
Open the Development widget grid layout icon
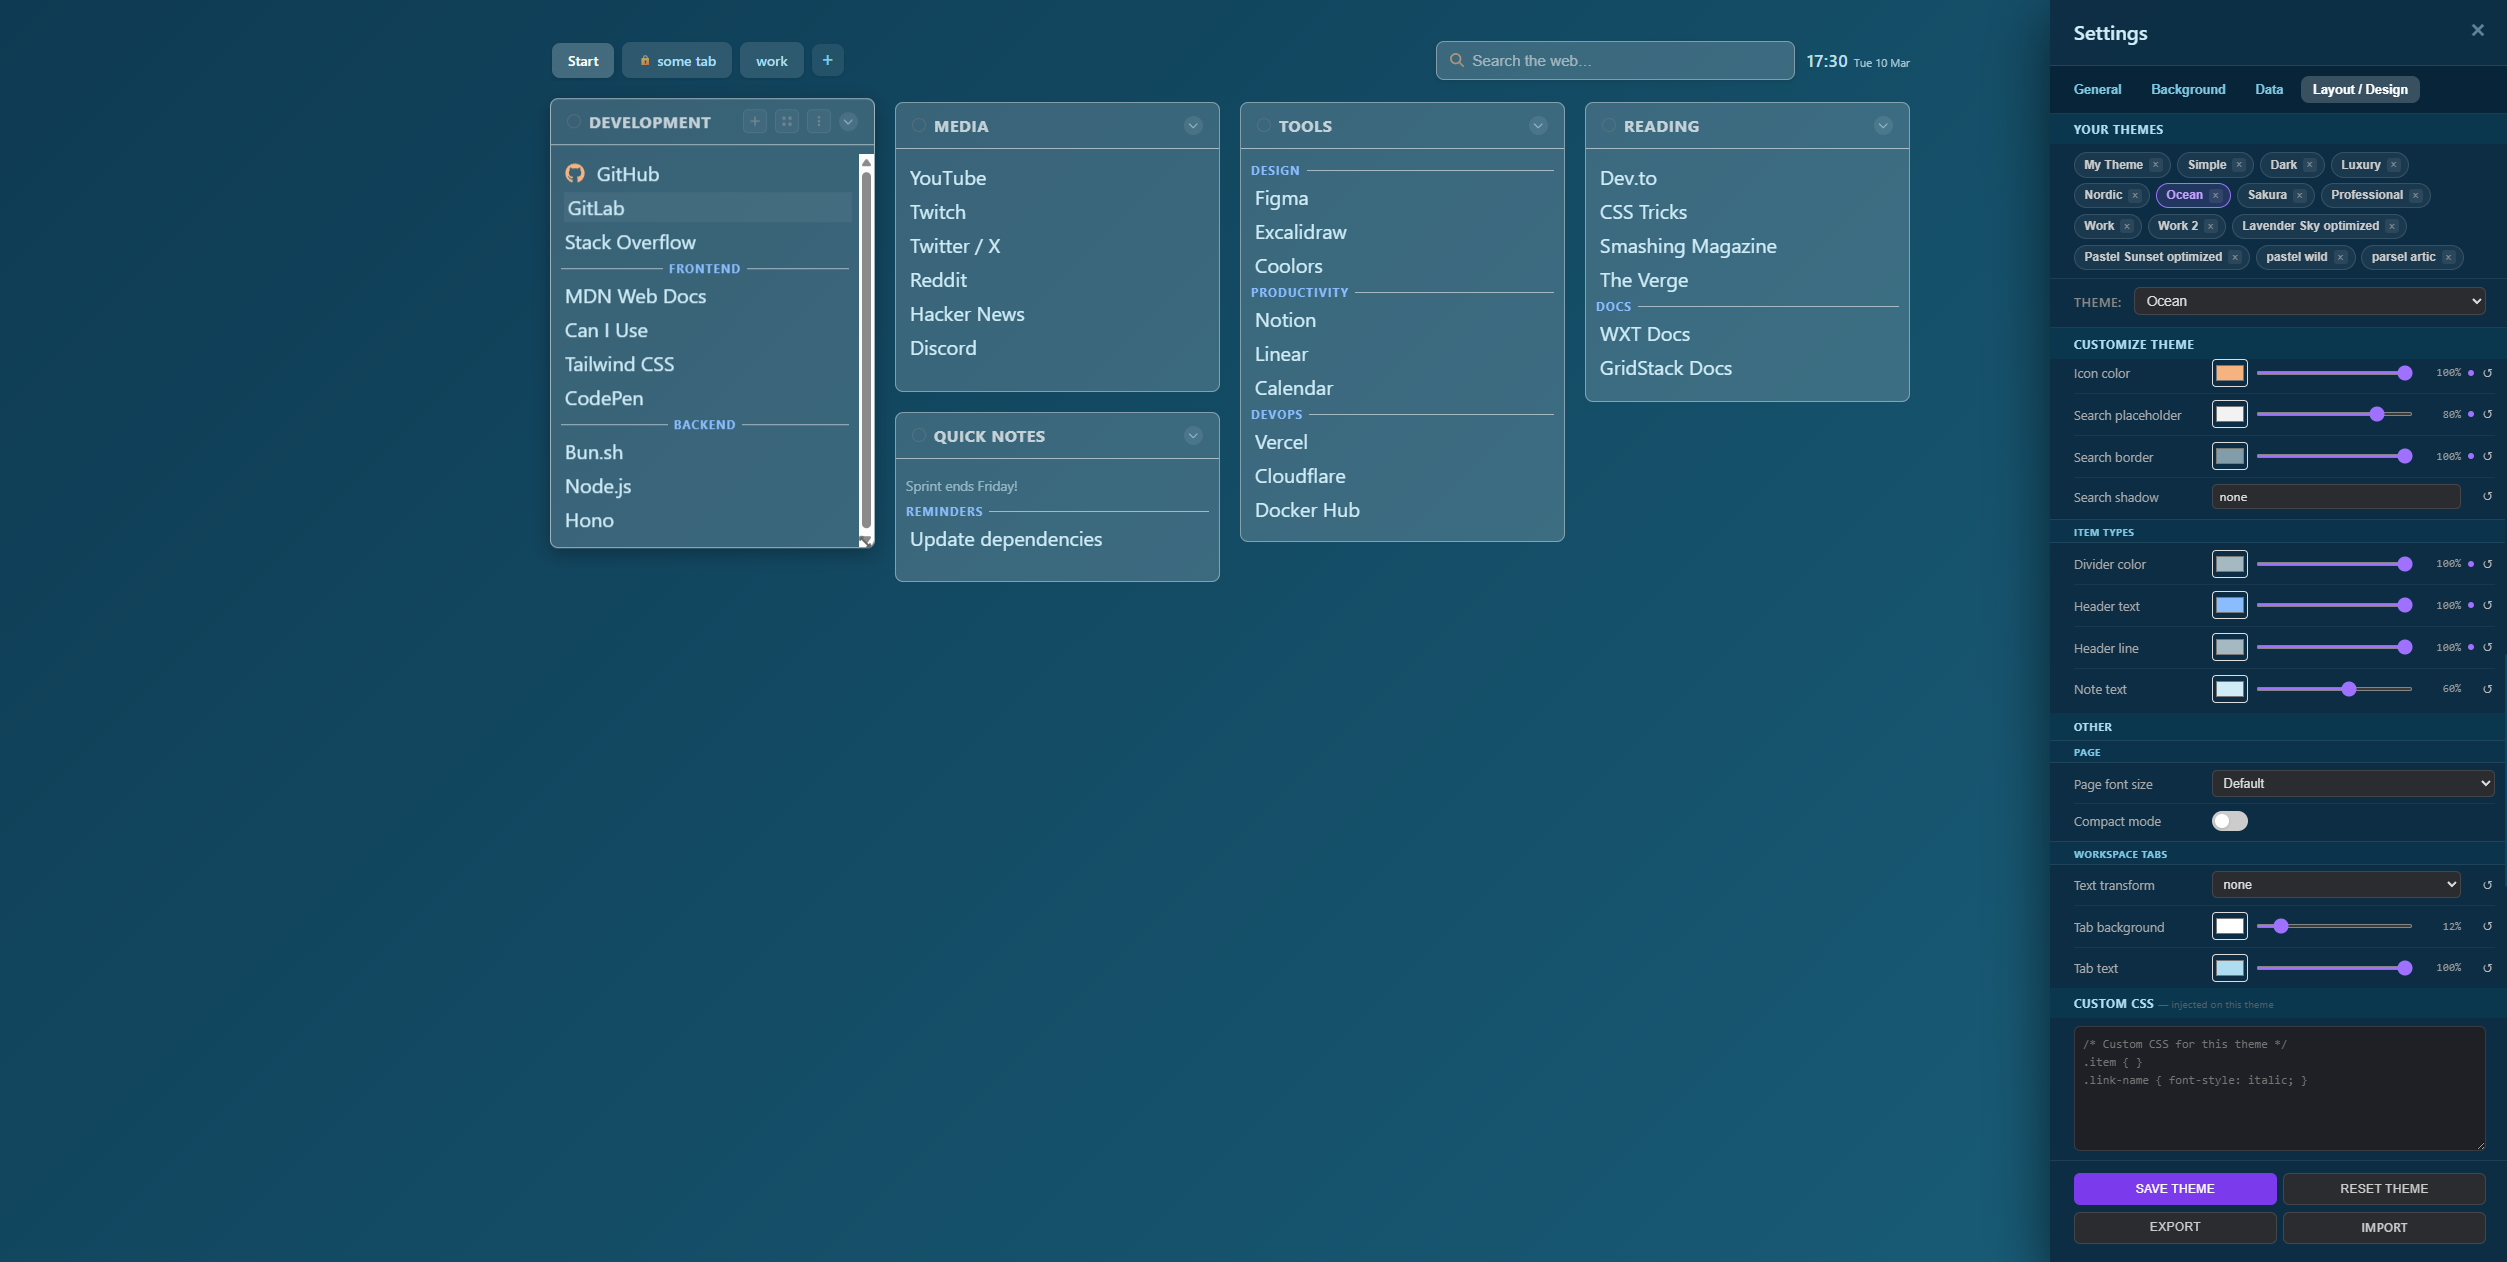tap(787, 121)
